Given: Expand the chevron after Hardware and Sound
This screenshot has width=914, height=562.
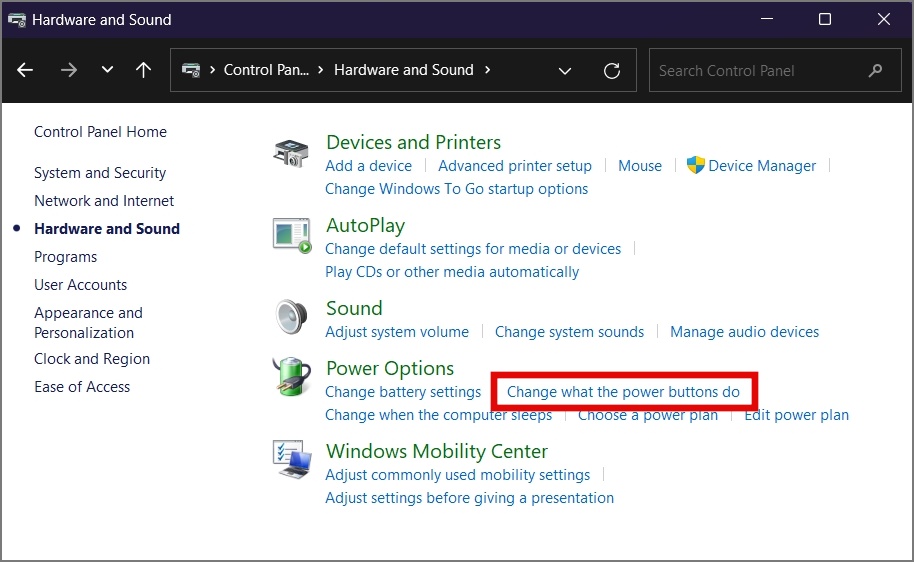Looking at the screenshot, I should [488, 70].
